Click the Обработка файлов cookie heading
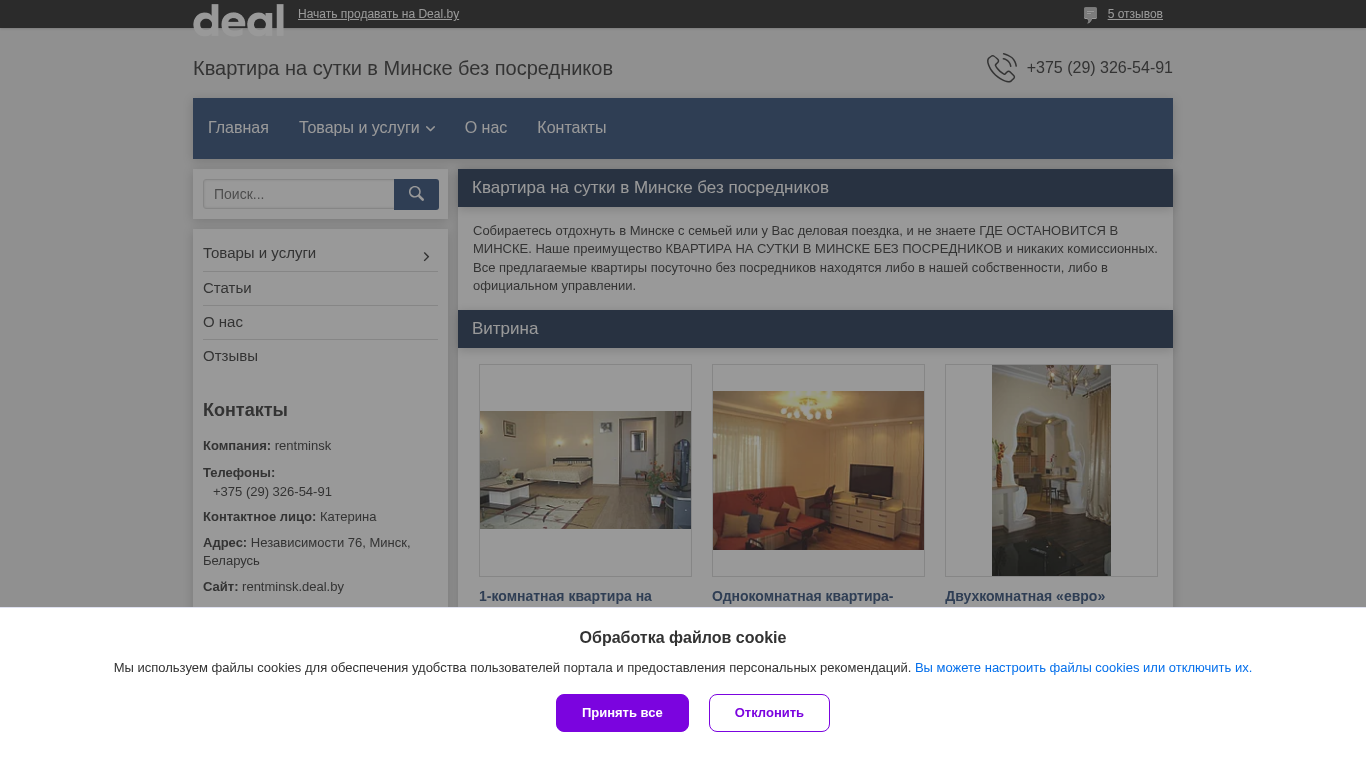The height and width of the screenshot is (768, 1366). click(683, 638)
